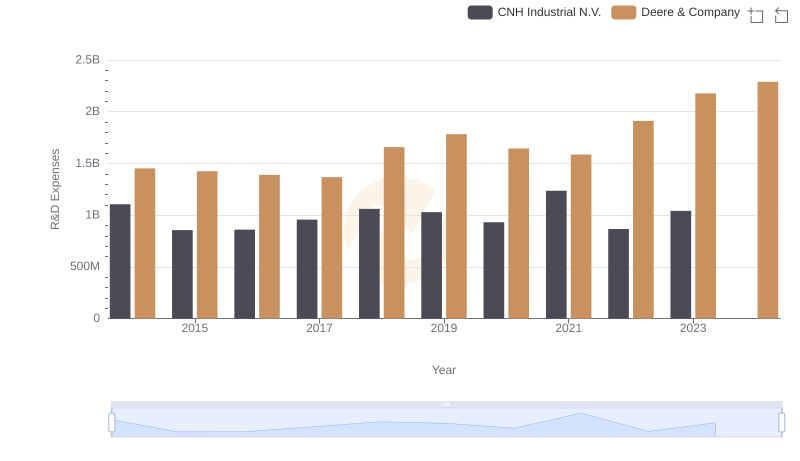800x461 pixels.
Task: Toggle CNH Industrial N.V. legend series
Action: 534,12
